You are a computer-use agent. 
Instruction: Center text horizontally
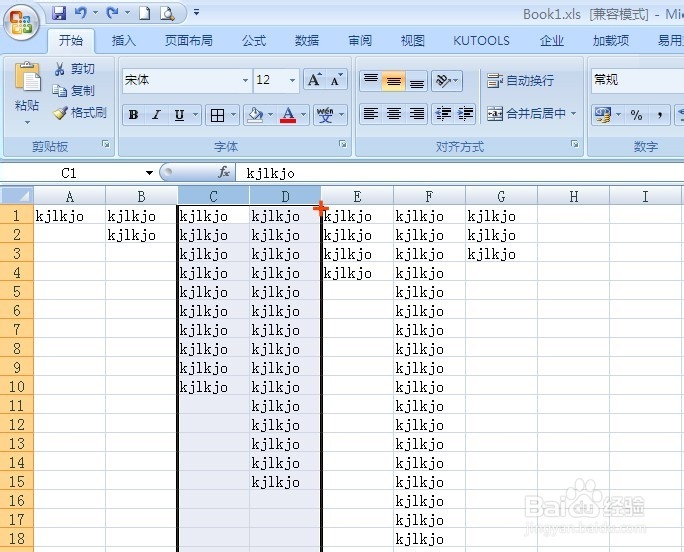(x=393, y=114)
